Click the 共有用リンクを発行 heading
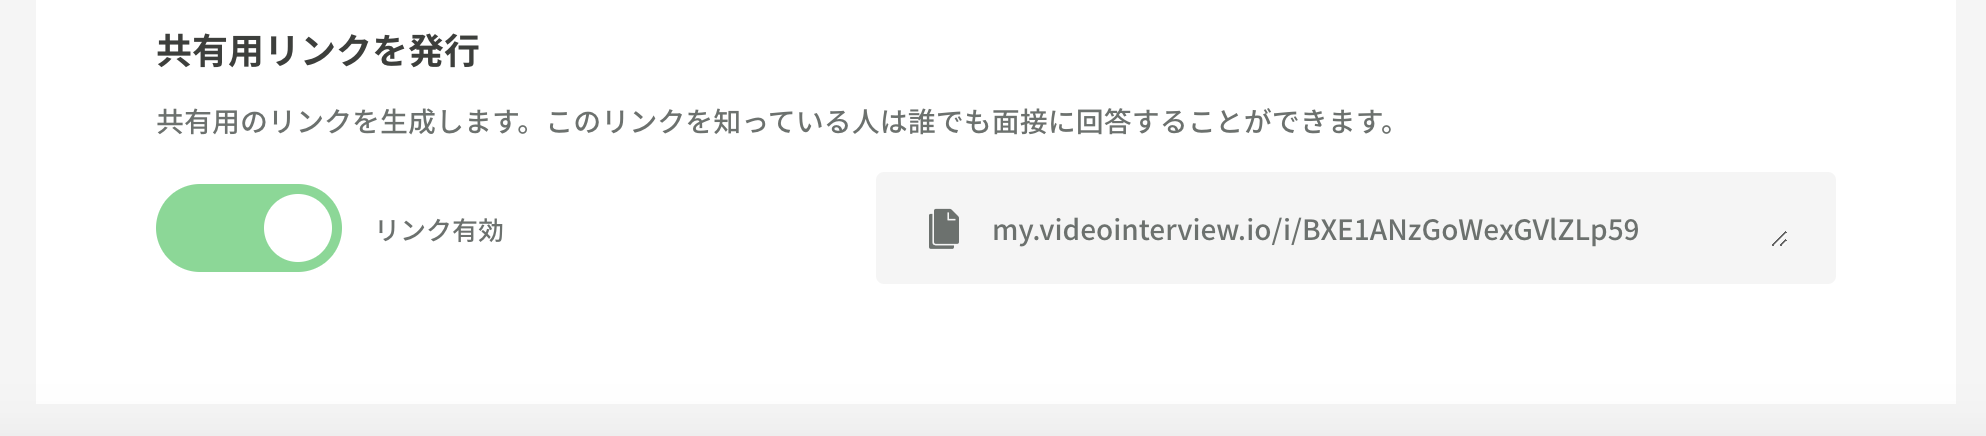This screenshot has width=1986, height=436. (318, 51)
